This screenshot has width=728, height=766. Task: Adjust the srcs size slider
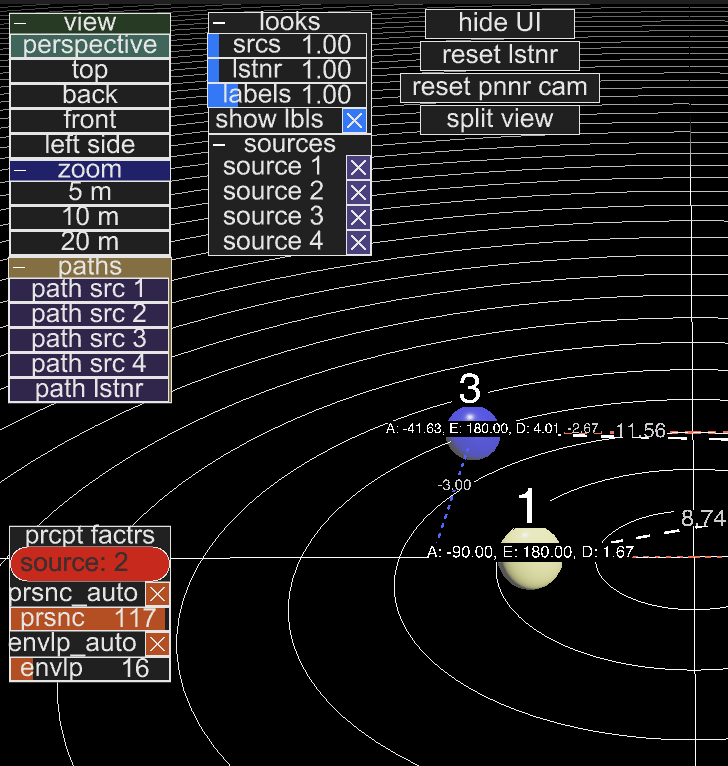[x=287, y=45]
